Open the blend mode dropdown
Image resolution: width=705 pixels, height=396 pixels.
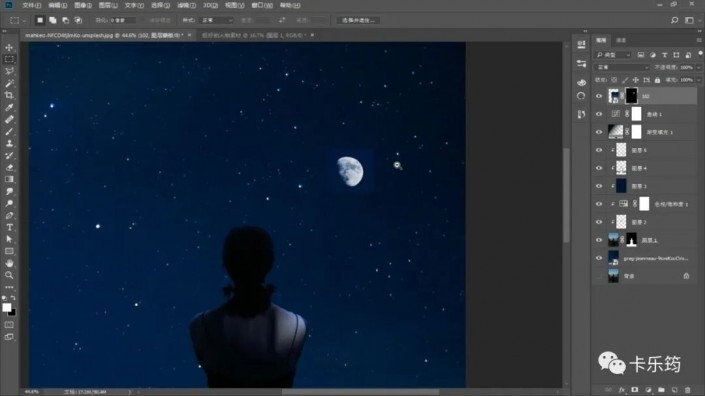click(622, 67)
